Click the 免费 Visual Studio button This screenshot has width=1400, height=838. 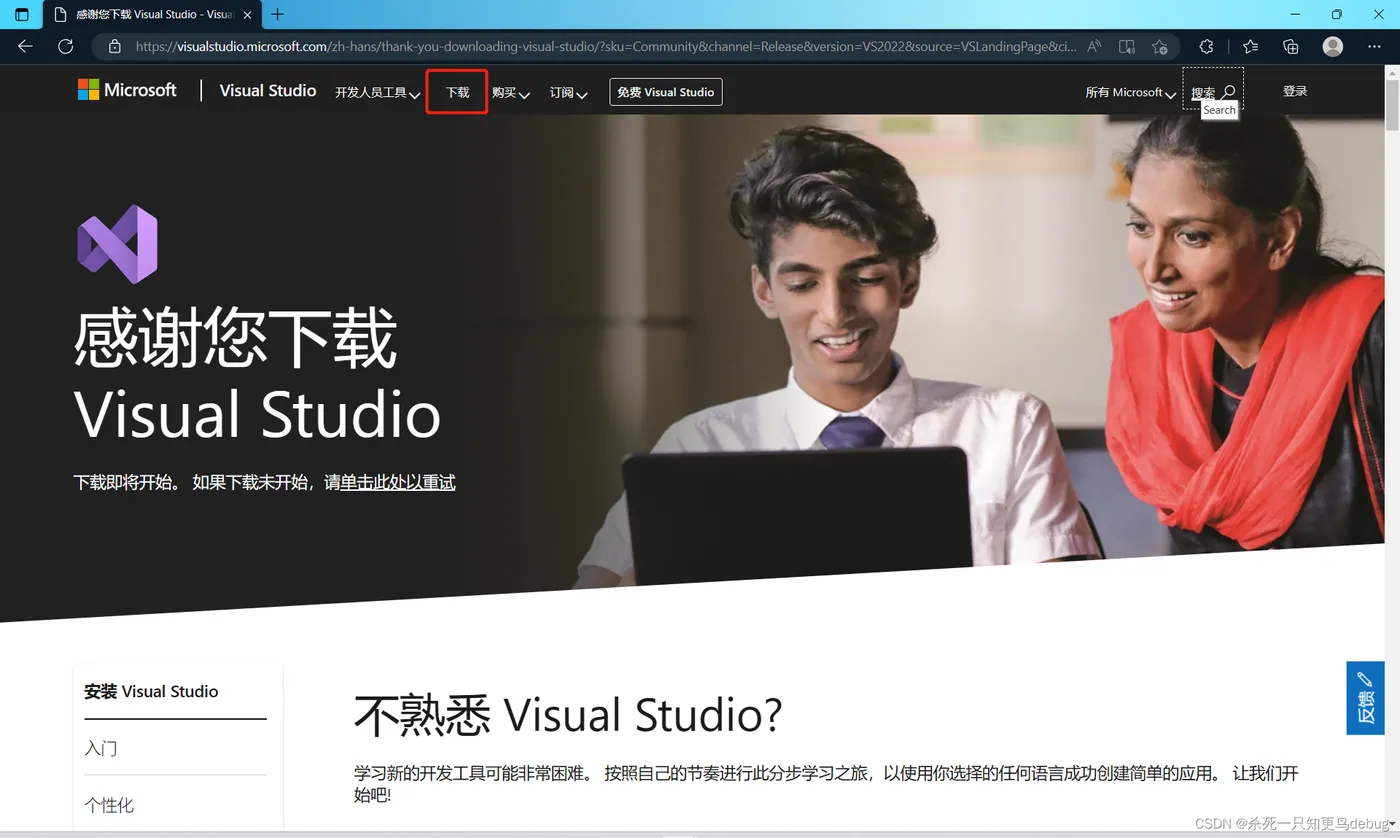click(665, 92)
